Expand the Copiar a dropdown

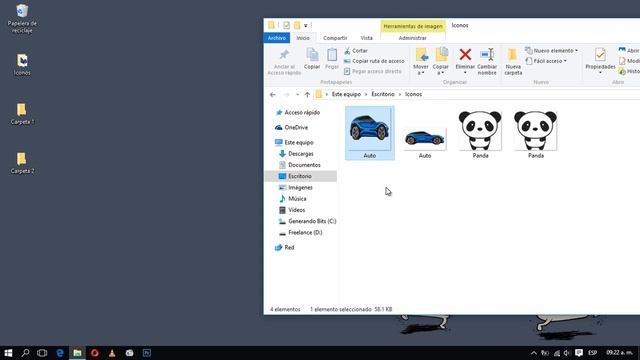(441, 73)
